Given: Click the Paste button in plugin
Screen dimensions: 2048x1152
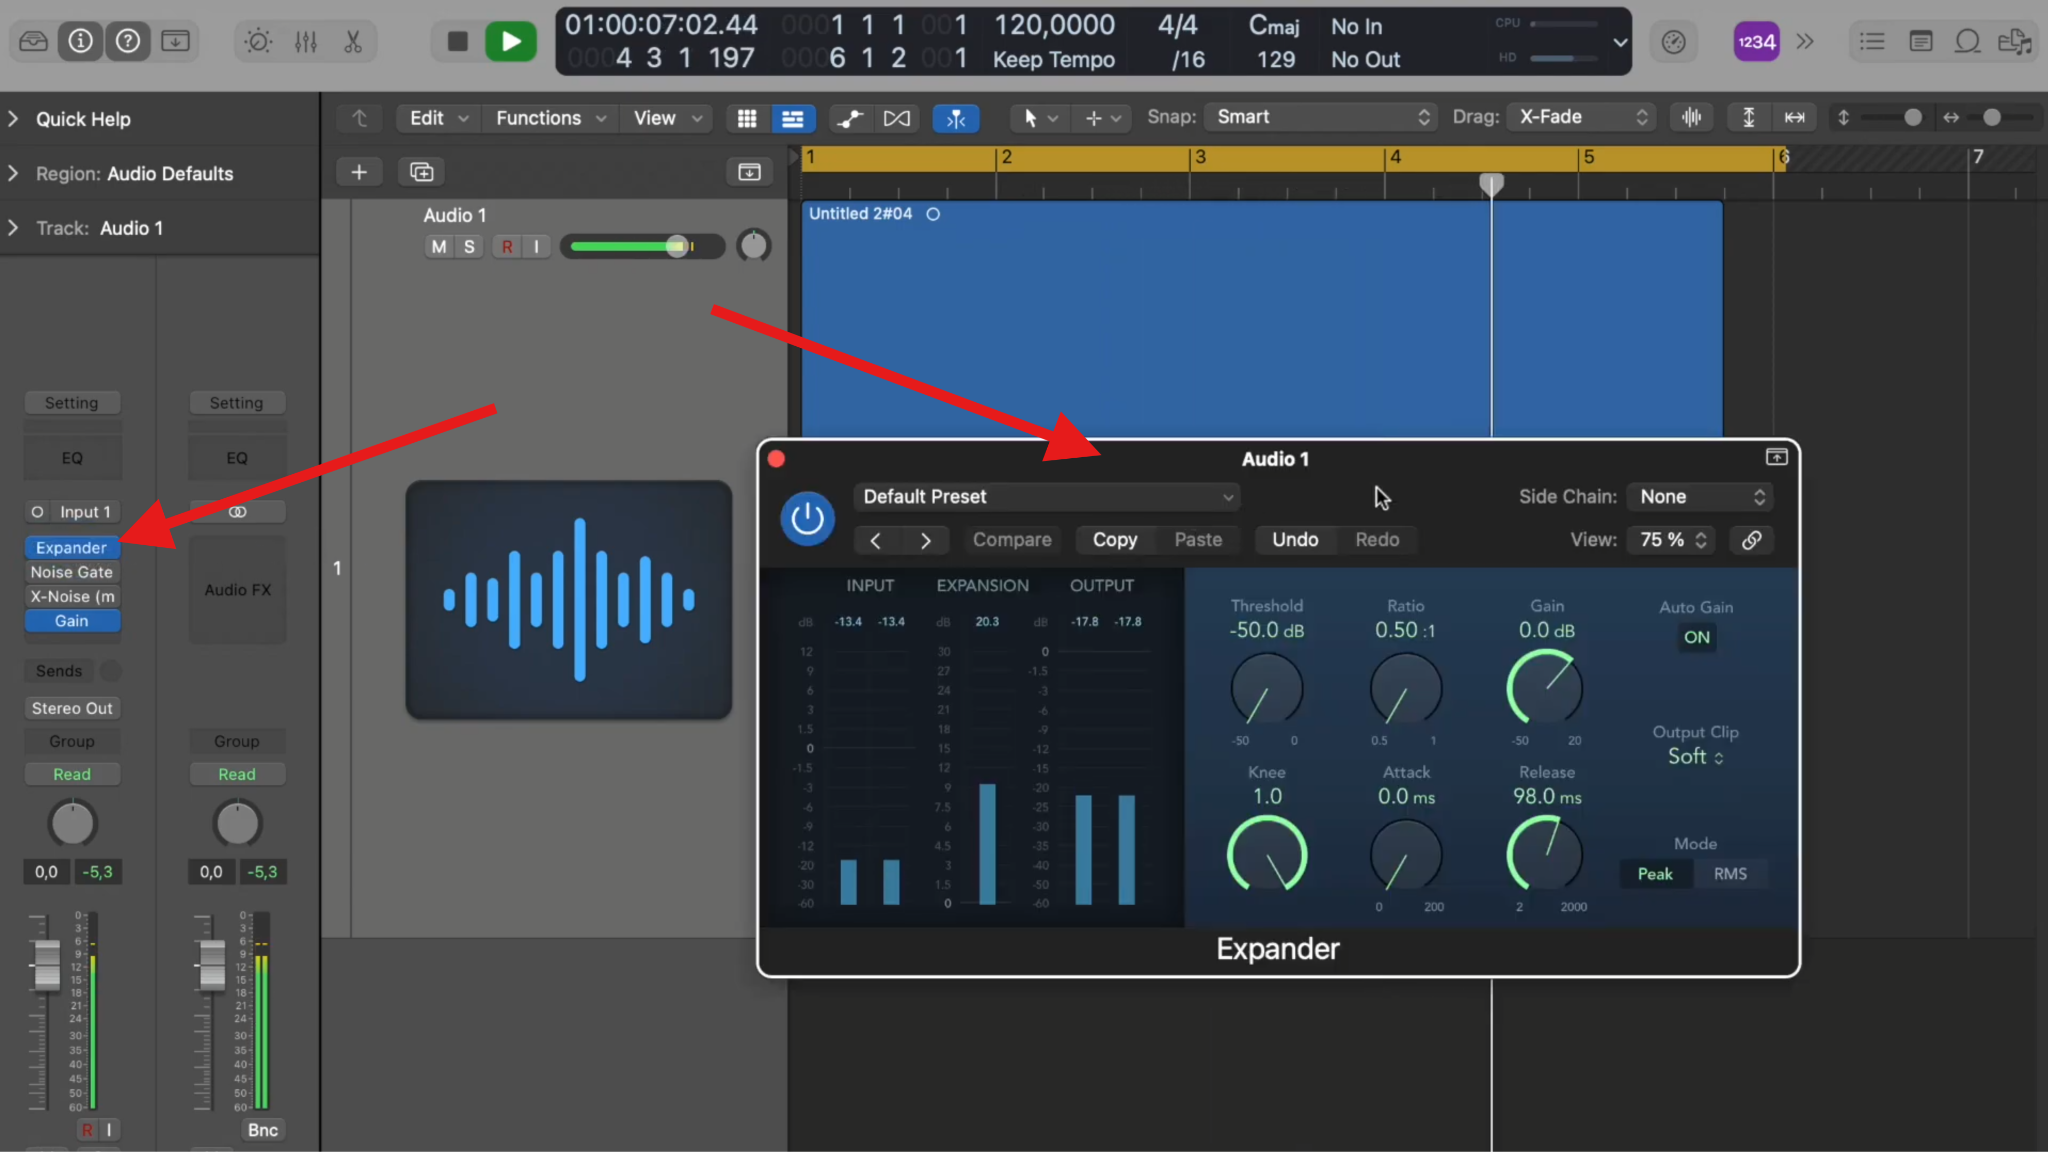Looking at the screenshot, I should pos(1198,540).
